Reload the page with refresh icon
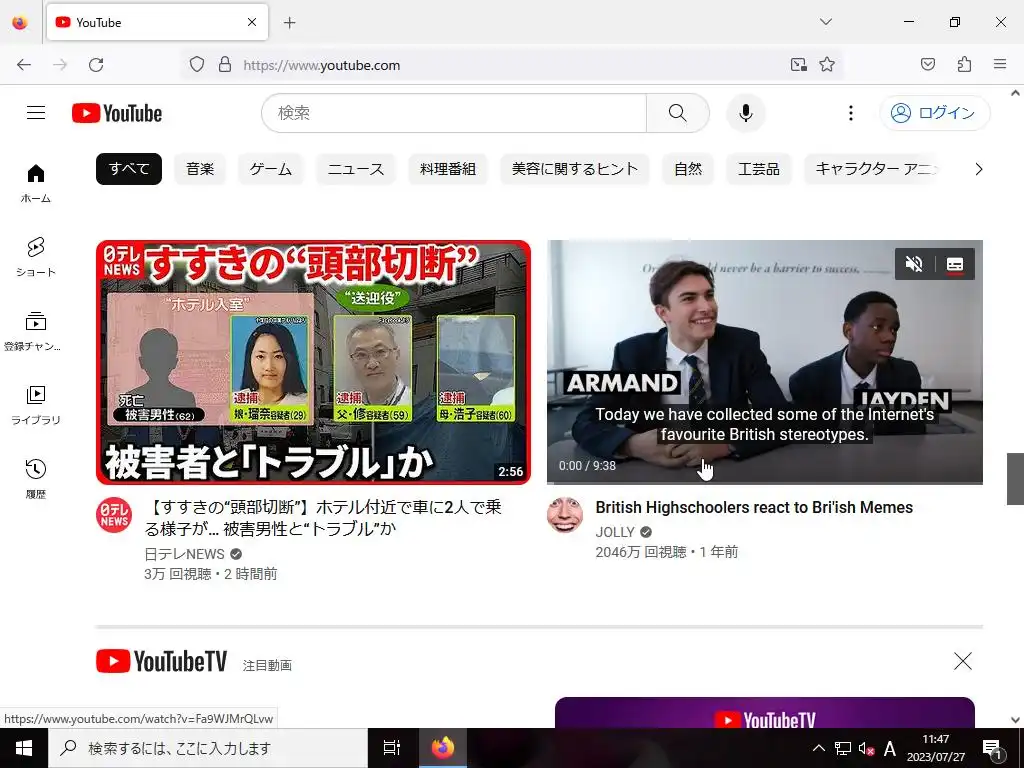 [x=96, y=65]
